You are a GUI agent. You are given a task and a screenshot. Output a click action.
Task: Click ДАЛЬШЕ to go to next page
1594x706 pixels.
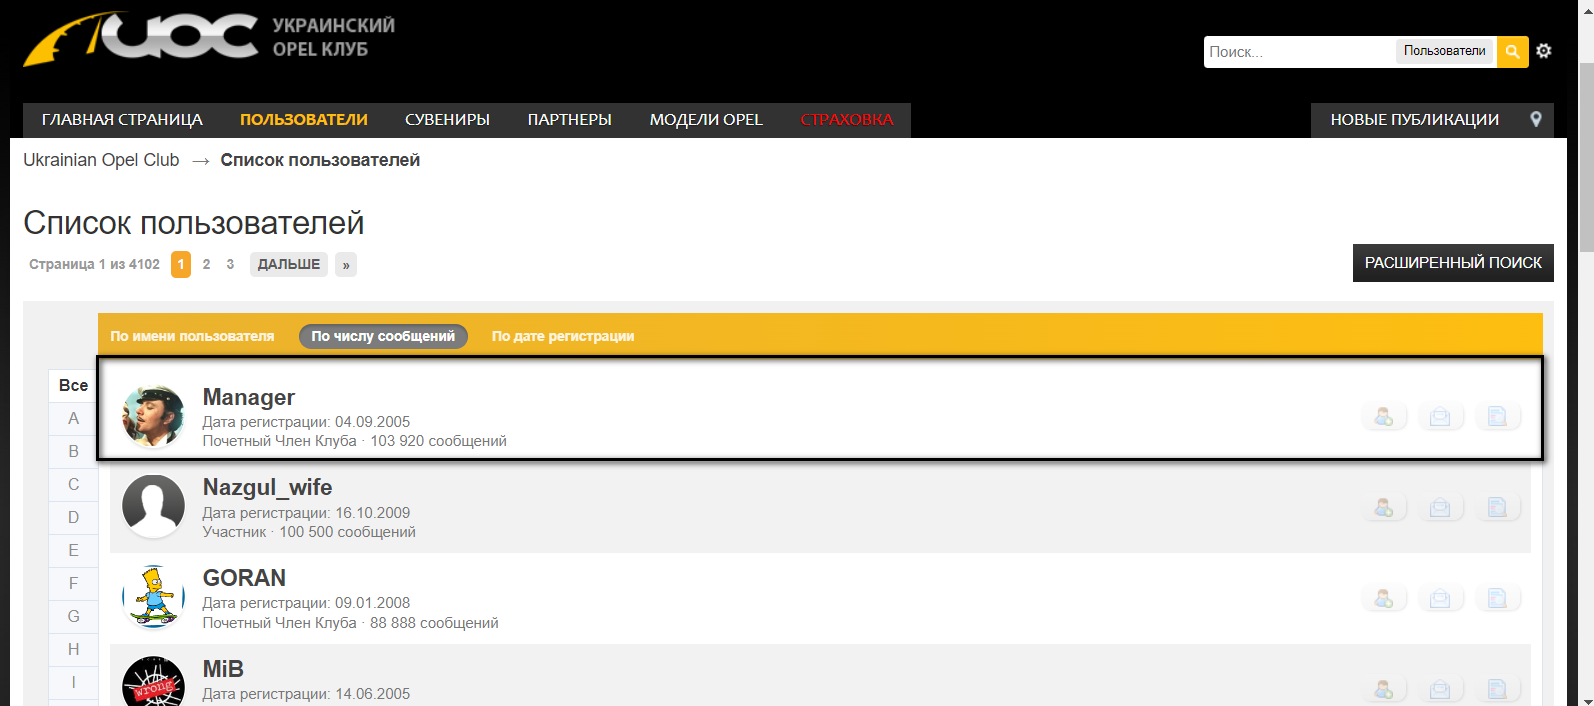[289, 264]
